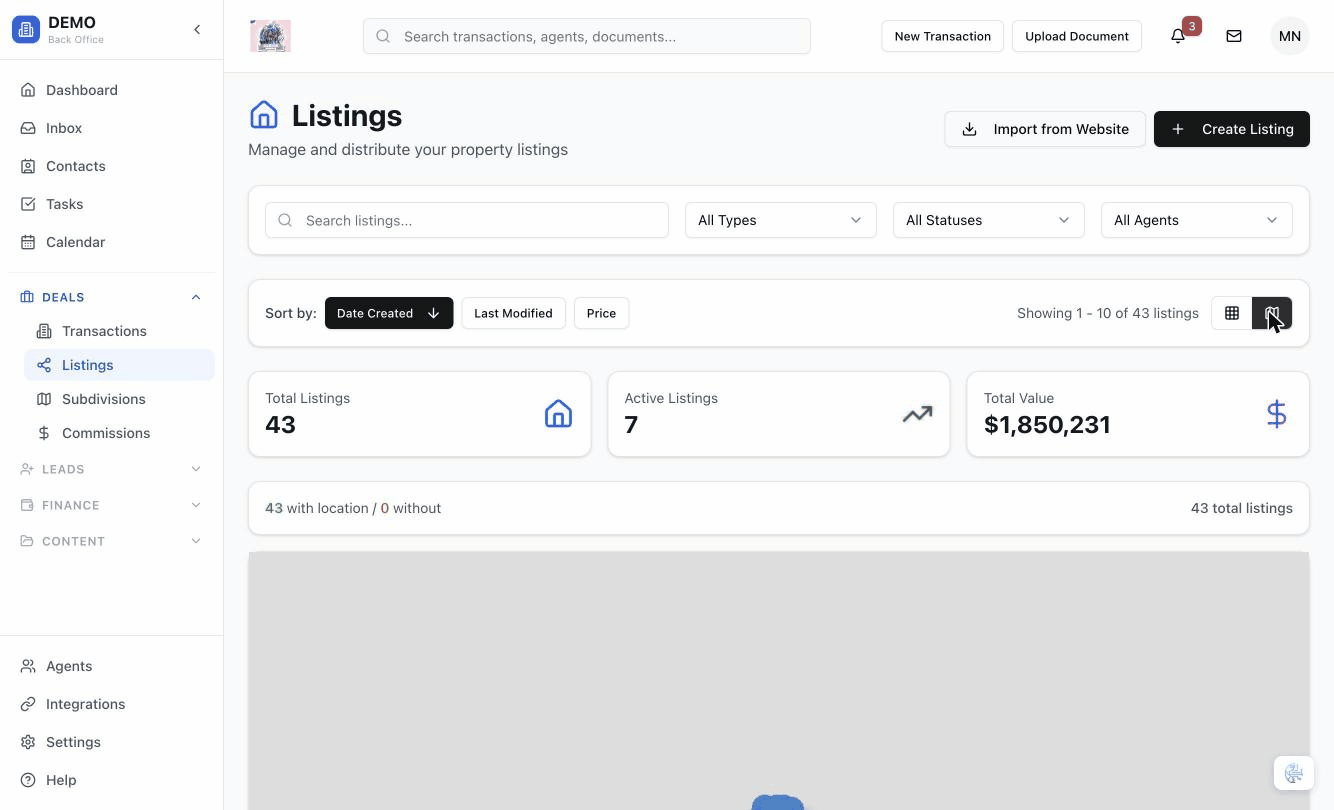This screenshot has height=810, width=1334.
Task: Click the company logo image in header
Action: click(x=270, y=36)
